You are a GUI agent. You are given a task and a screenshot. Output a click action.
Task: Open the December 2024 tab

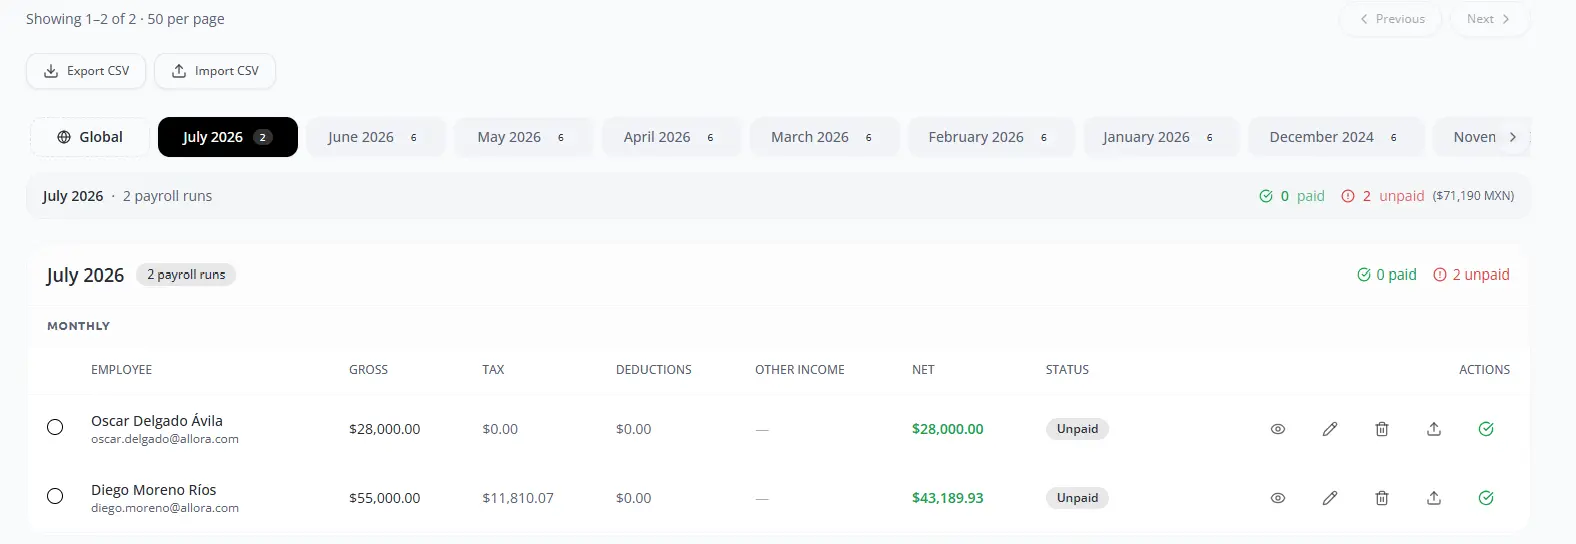(1336, 137)
